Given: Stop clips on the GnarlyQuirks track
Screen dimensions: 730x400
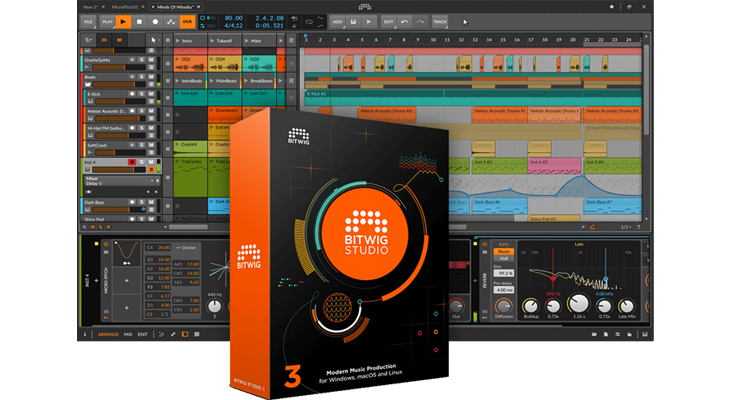Looking at the screenshot, I should tap(168, 63).
